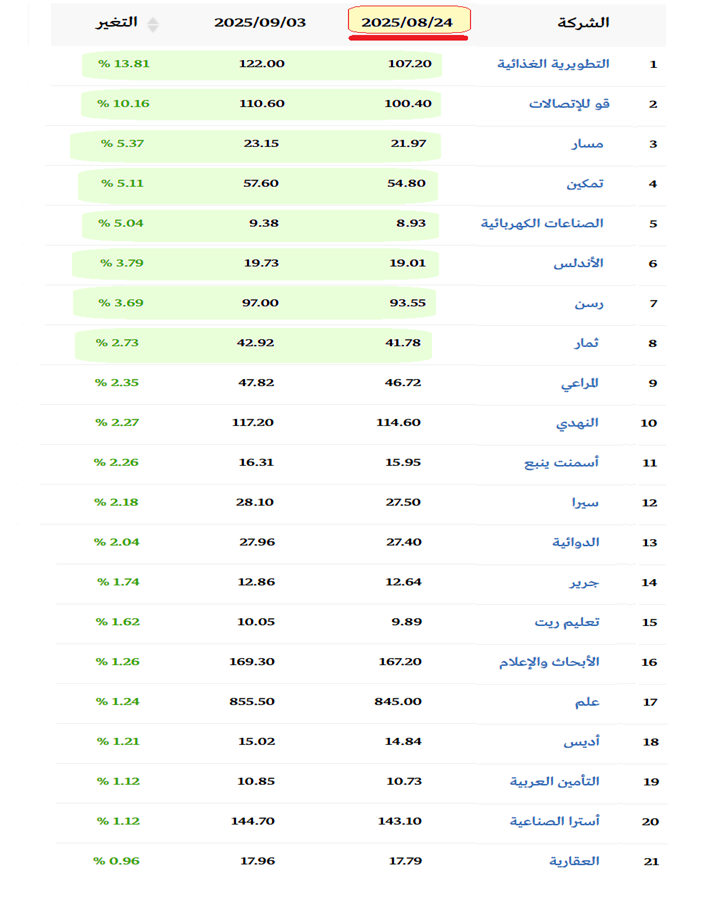This screenshot has width=708, height=905.
Task: Open company link الأبحاث والإعلام
Action: click(x=549, y=661)
